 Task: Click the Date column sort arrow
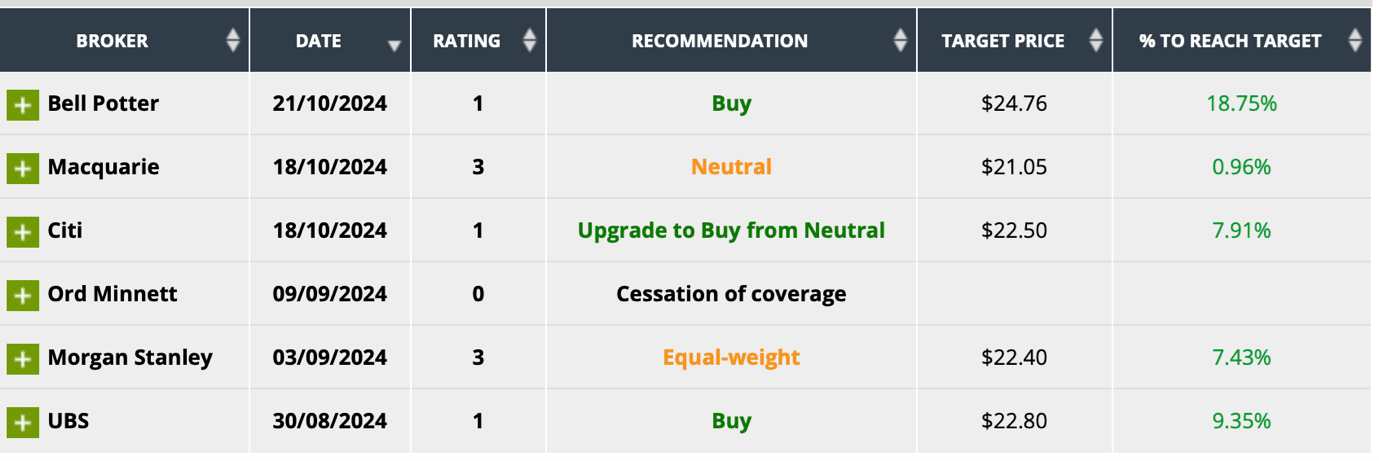(394, 44)
